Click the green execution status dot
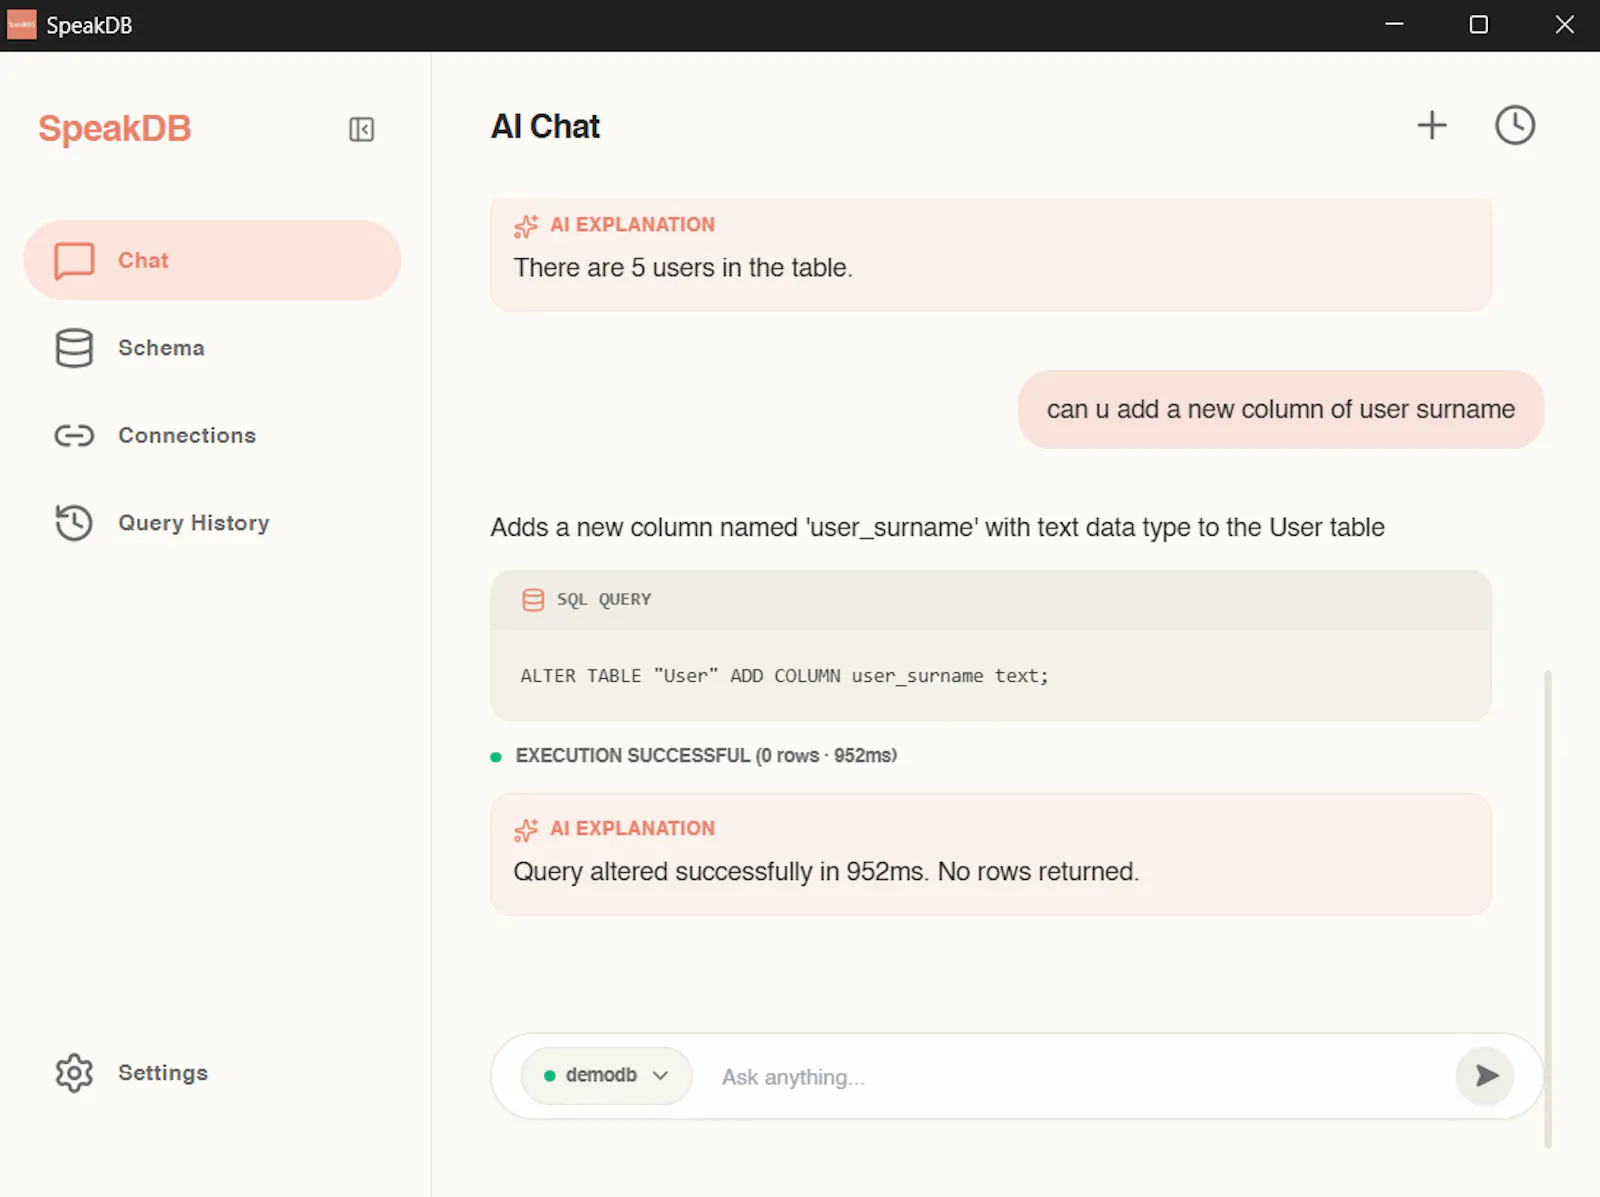The height and width of the screenshot is (1197, 1600). click(496, 757)
